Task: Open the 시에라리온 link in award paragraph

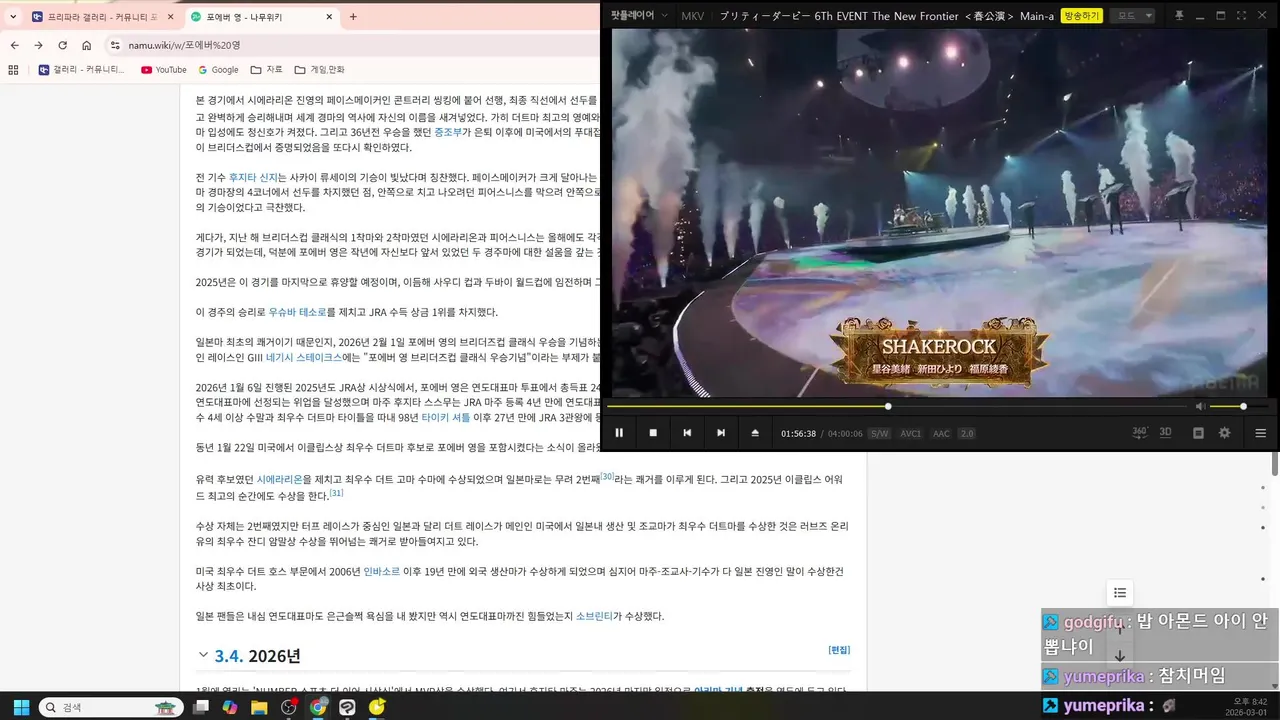Action: click(279, 480)
